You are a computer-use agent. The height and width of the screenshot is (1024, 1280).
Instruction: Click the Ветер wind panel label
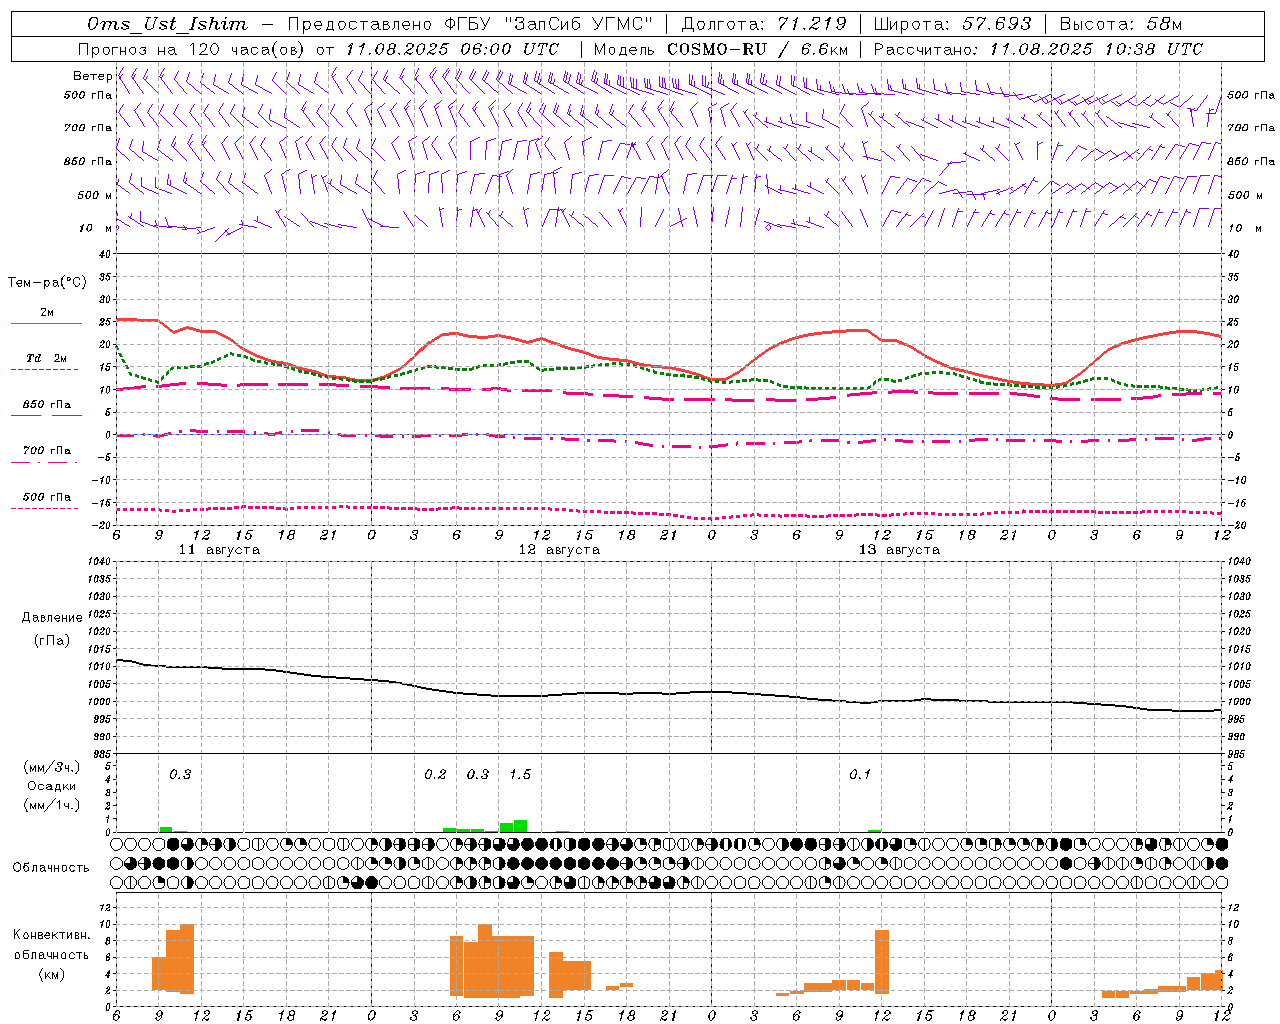tap(92, 76)
